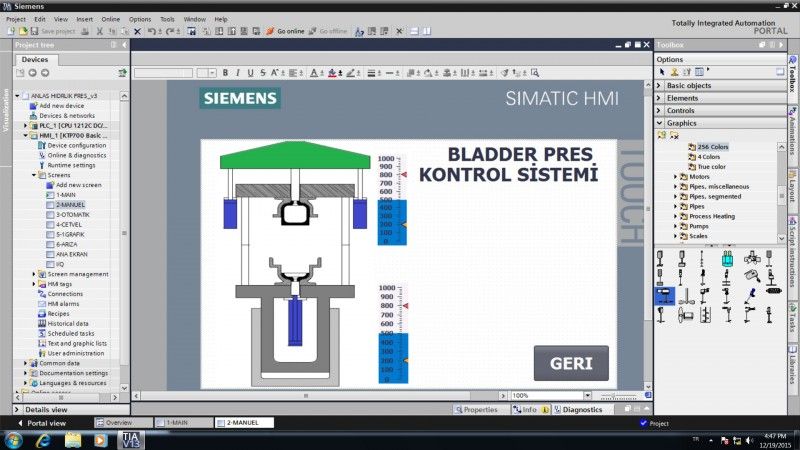Open the font name dropdown field
The height and width of the screenshot is (450, 800).
(x=163, y=73)
